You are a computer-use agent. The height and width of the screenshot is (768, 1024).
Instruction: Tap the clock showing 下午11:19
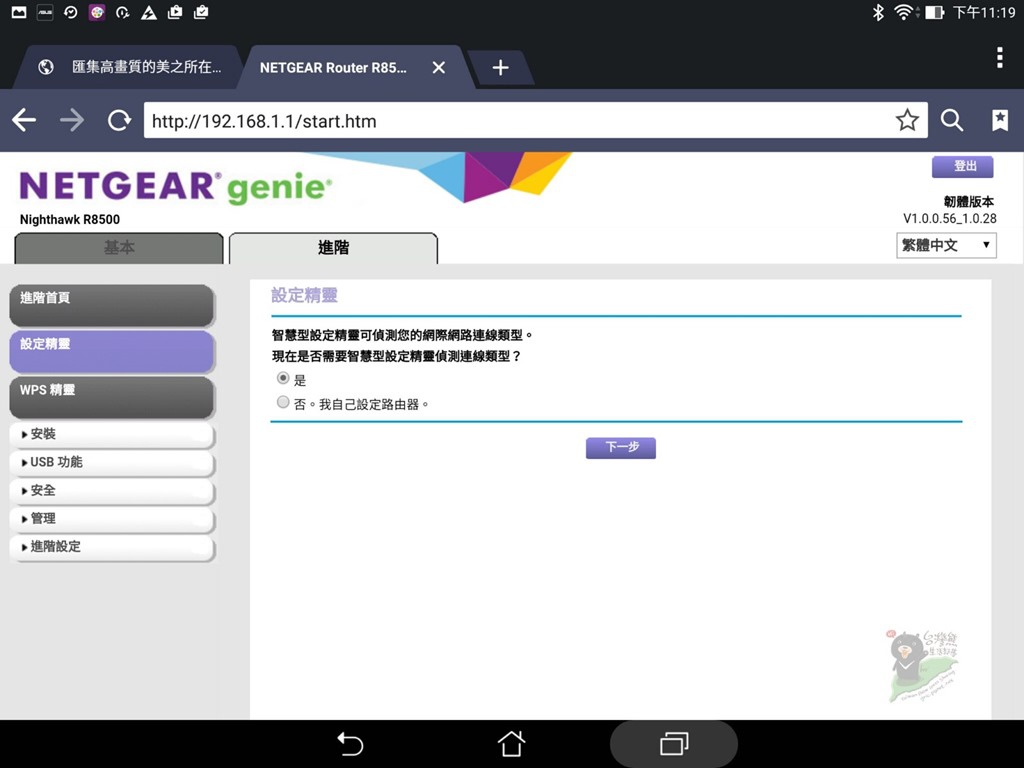[984, 12]
